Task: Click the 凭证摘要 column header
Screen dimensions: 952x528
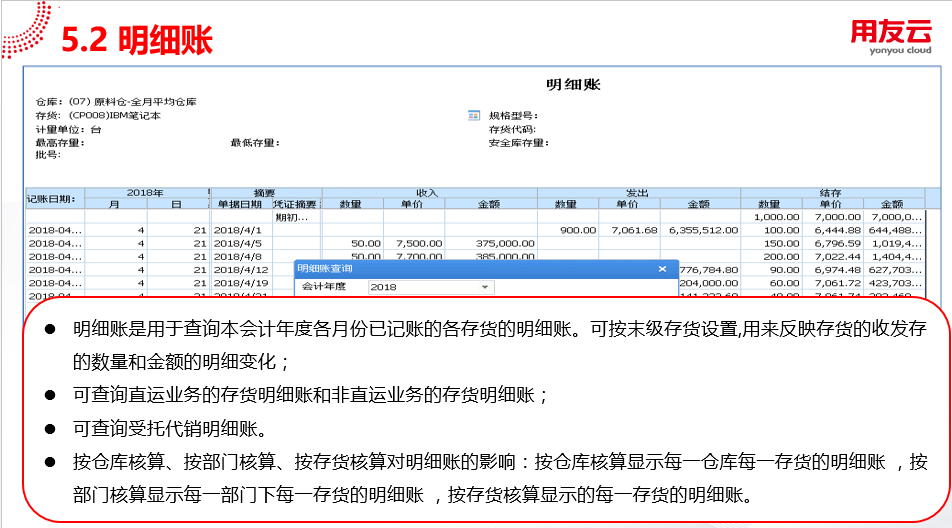Action: [296, 204]
